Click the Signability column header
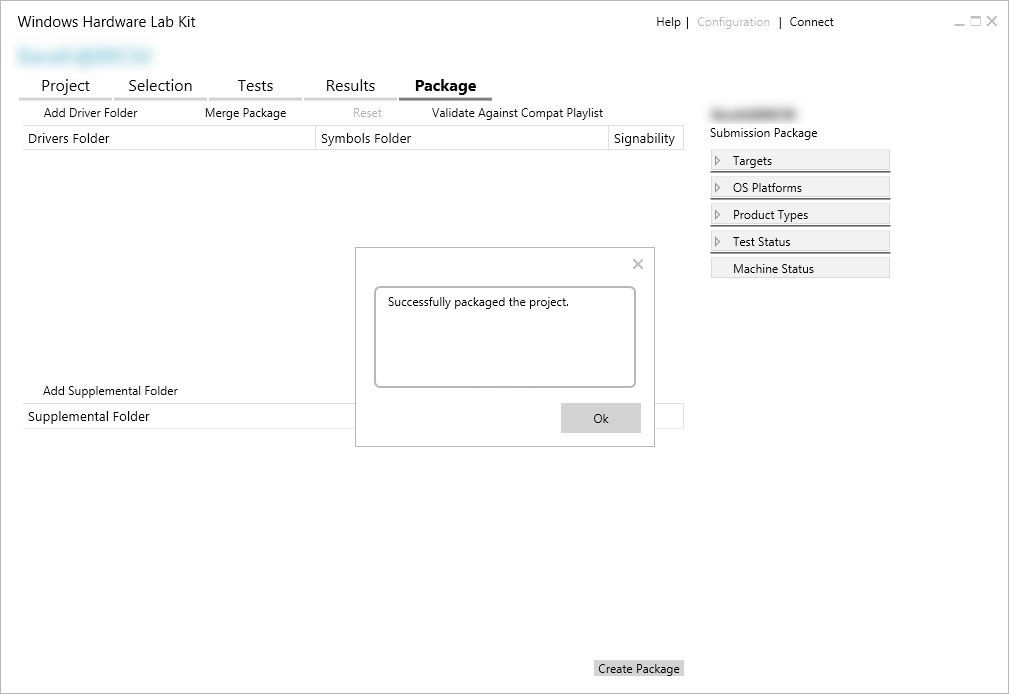1009x694 pixels. pos(645,138)
